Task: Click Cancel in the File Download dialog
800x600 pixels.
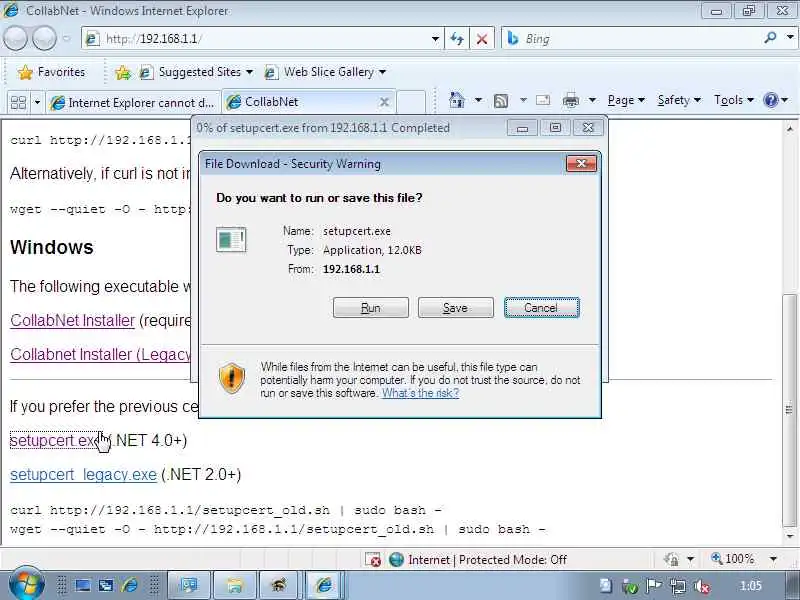Action: (x=541, y=308)
